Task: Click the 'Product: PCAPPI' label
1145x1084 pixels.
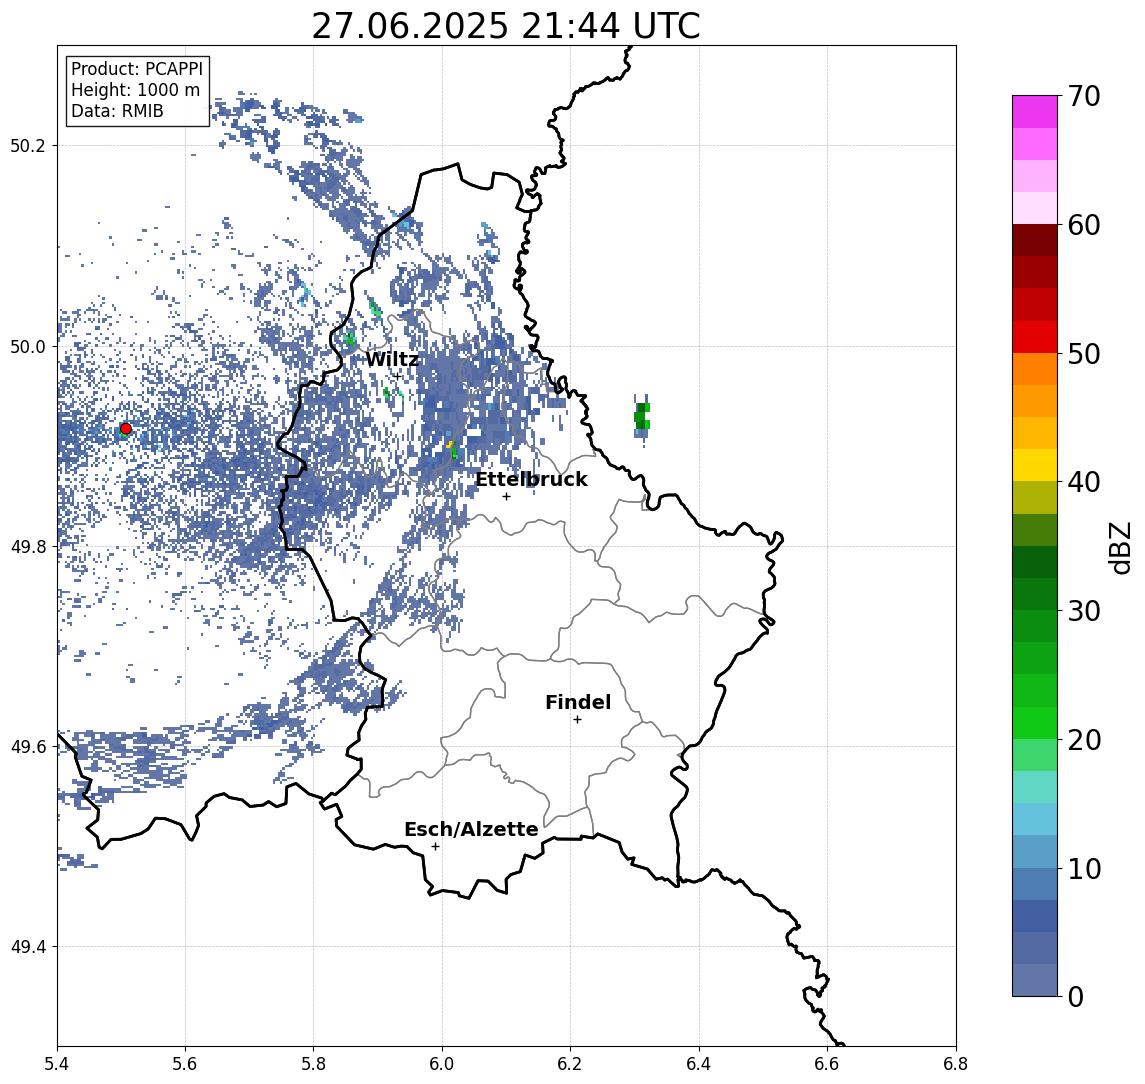Action: tap(137, 69)
